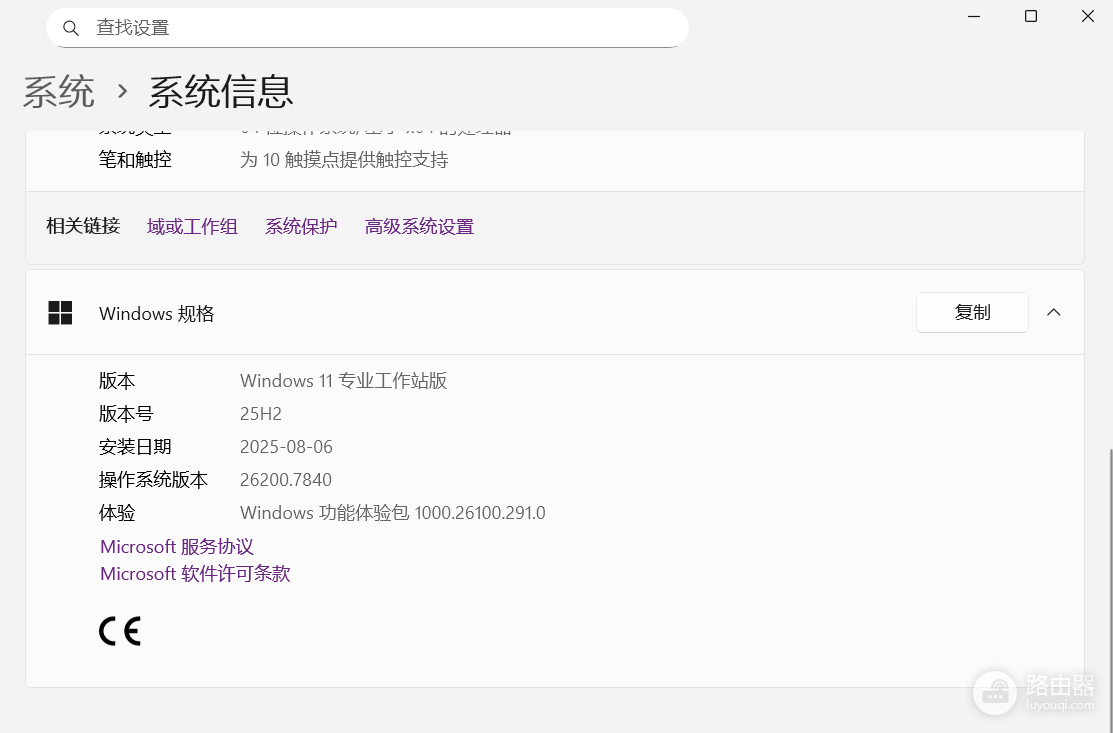
Task: Select the 25H2 version value
Action: pyautogui.click(x=261, y=414)
